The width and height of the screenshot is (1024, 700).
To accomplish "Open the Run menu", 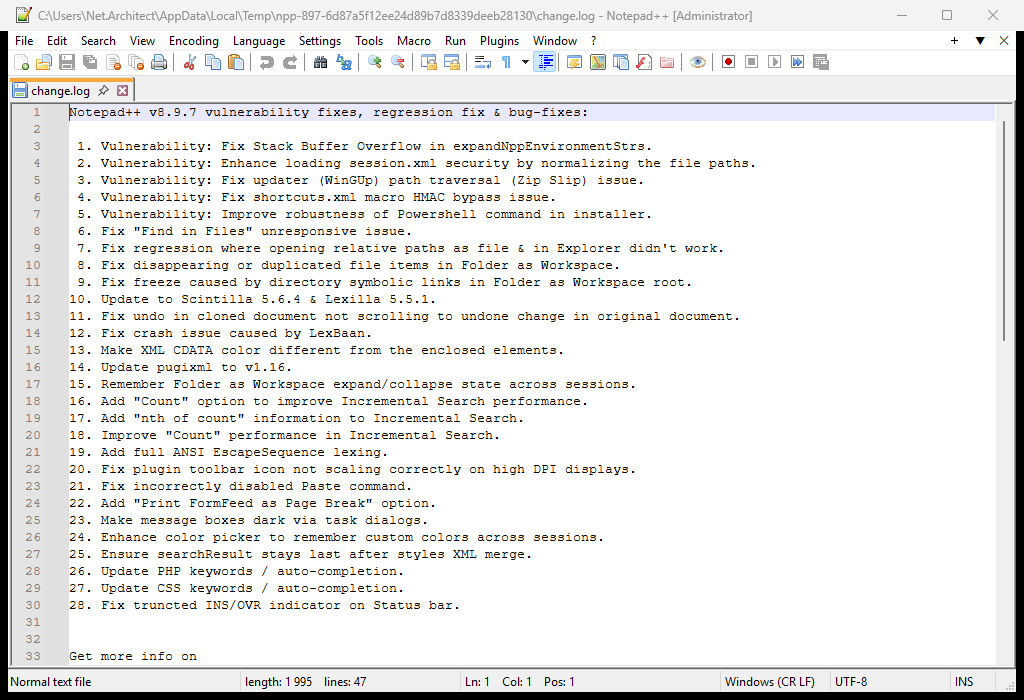I will (x=455, y=40).
